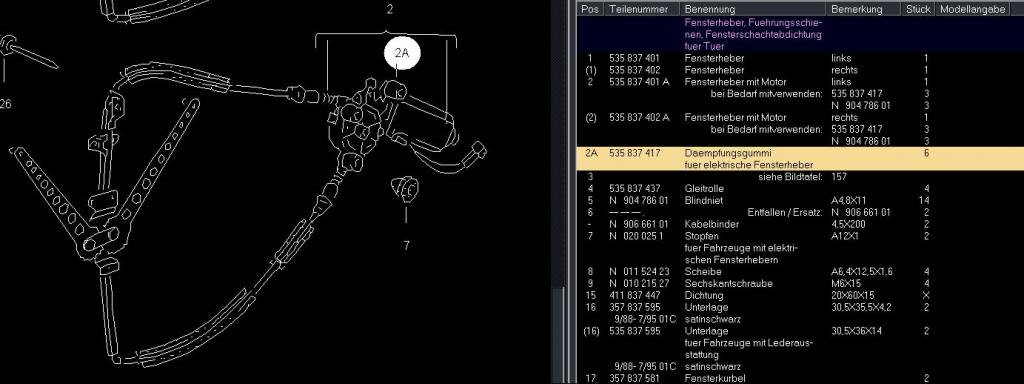Click the 2A callout bubble in diagram
The width and height of the screenshot is (1024, 384).
(402, 54)
